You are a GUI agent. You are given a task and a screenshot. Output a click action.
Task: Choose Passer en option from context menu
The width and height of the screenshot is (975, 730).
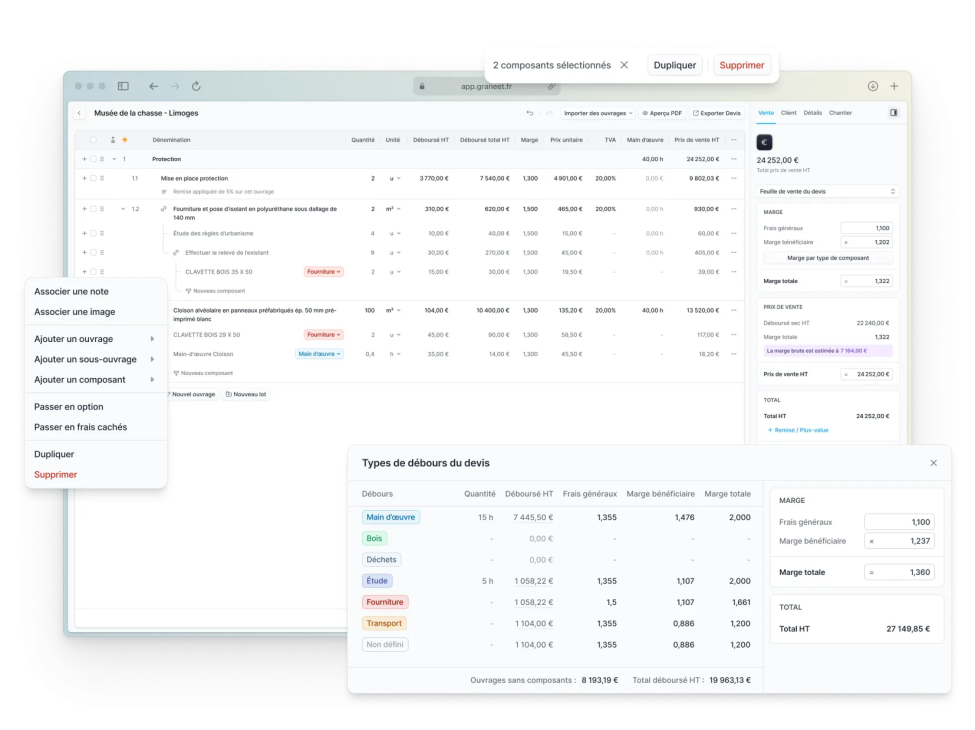(x=69, y=407)
